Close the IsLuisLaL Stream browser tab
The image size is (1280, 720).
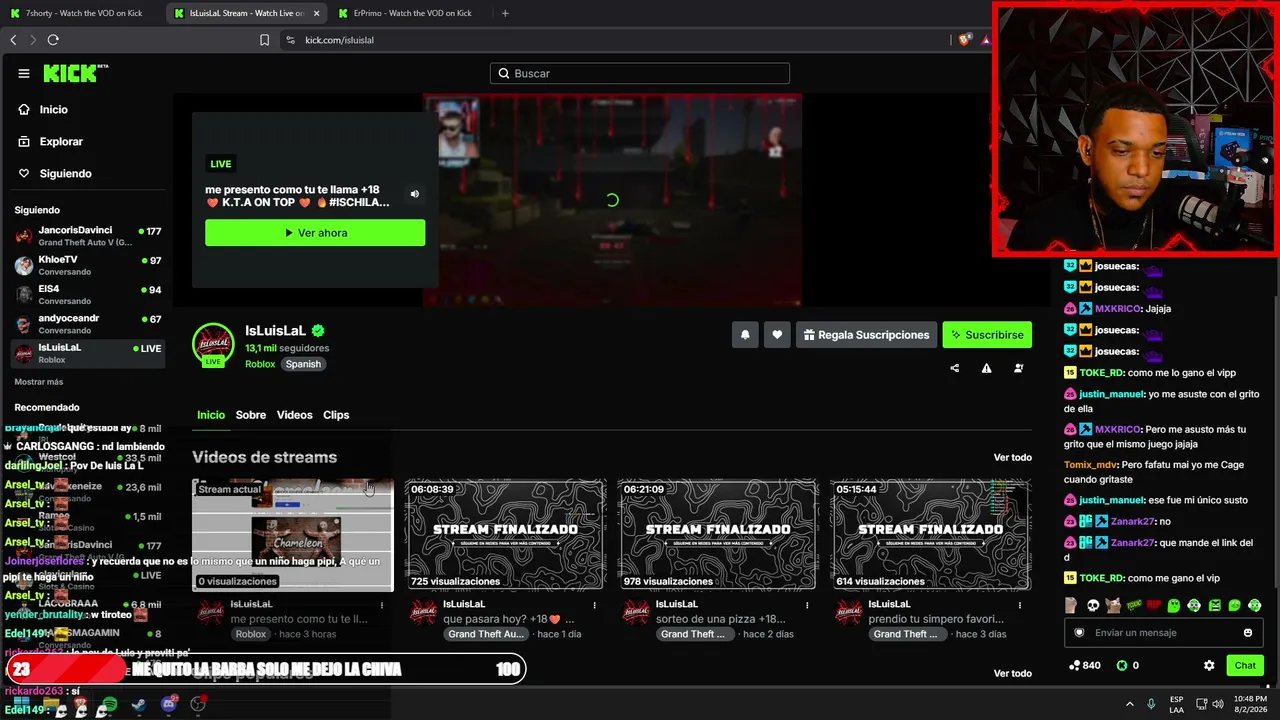(317, 13)
